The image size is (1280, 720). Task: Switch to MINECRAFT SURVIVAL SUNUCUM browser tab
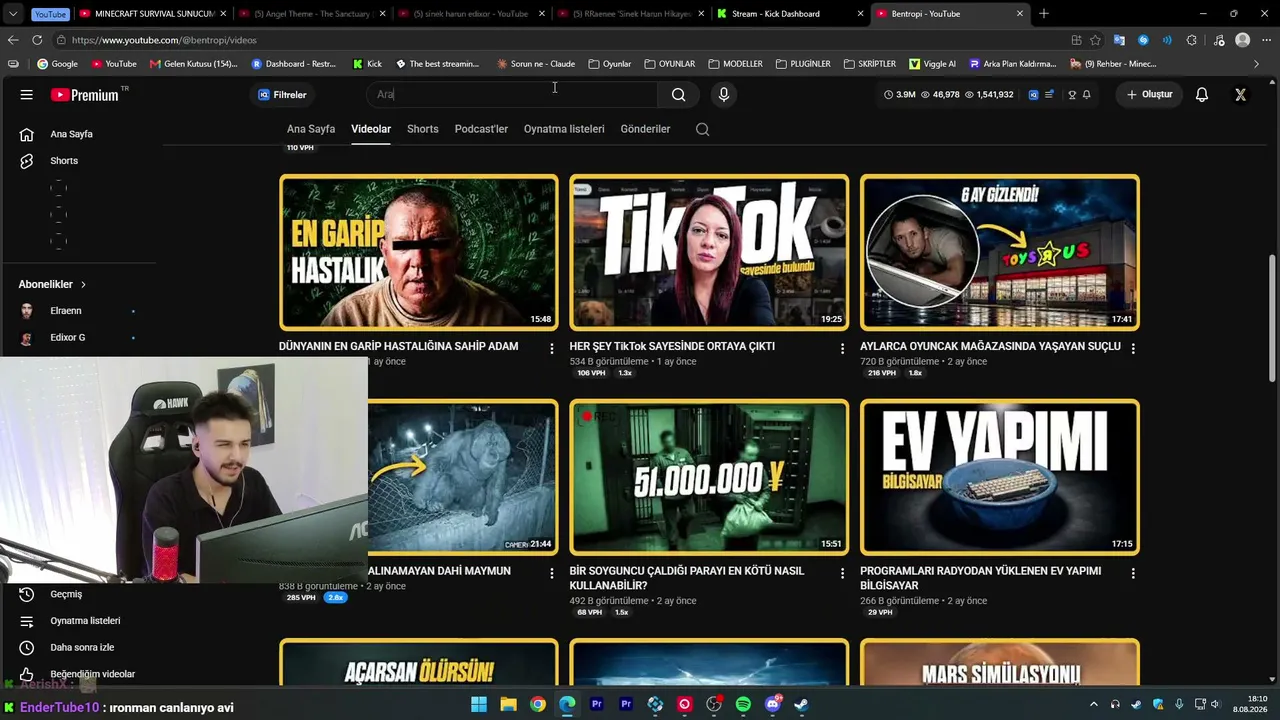(x=151, y=14)
